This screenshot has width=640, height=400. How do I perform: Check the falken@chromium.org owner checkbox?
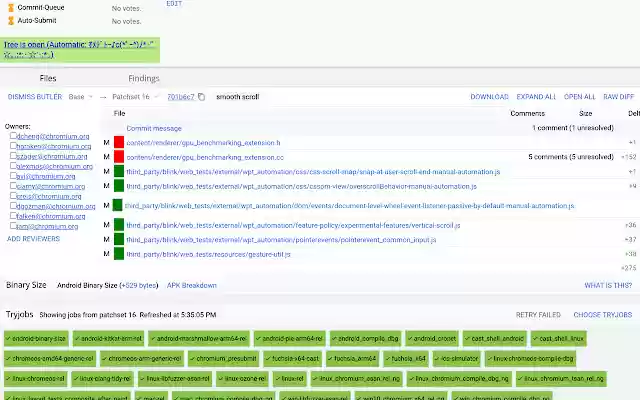coord(13,216)
